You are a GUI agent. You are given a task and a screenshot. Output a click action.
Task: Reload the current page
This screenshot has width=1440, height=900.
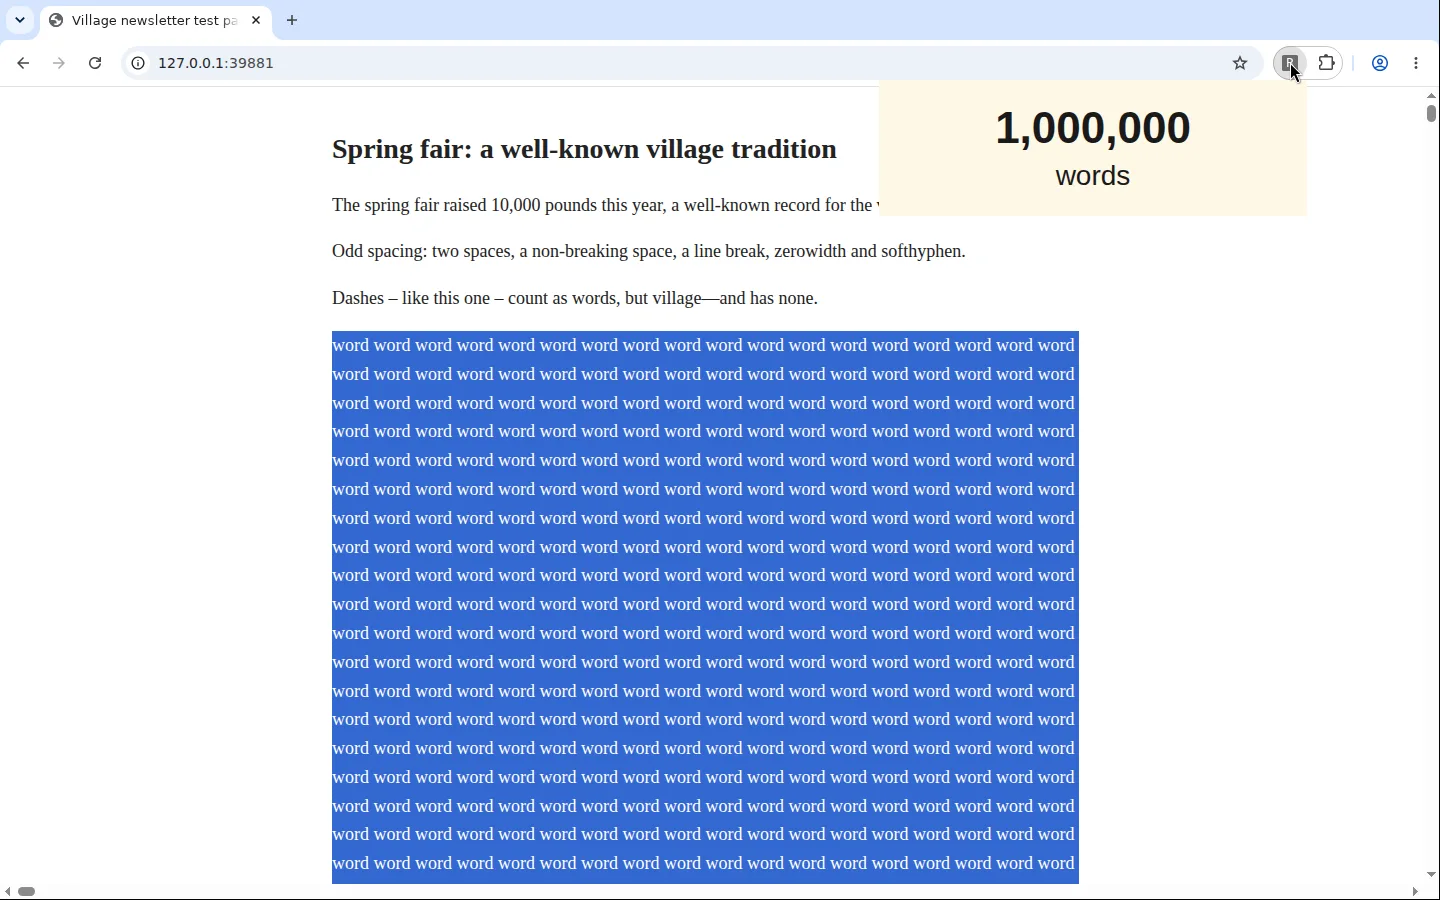click(95, 63)
